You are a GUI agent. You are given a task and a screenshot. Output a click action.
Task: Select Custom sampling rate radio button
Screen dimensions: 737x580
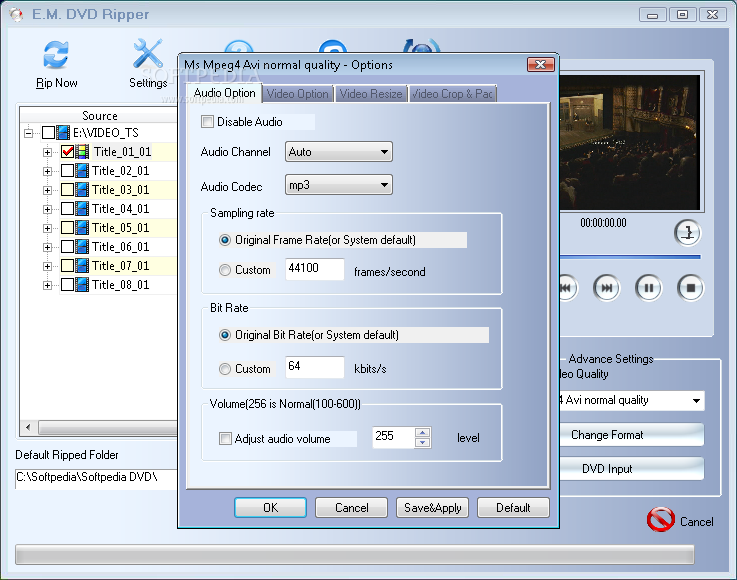coord(225,270)
